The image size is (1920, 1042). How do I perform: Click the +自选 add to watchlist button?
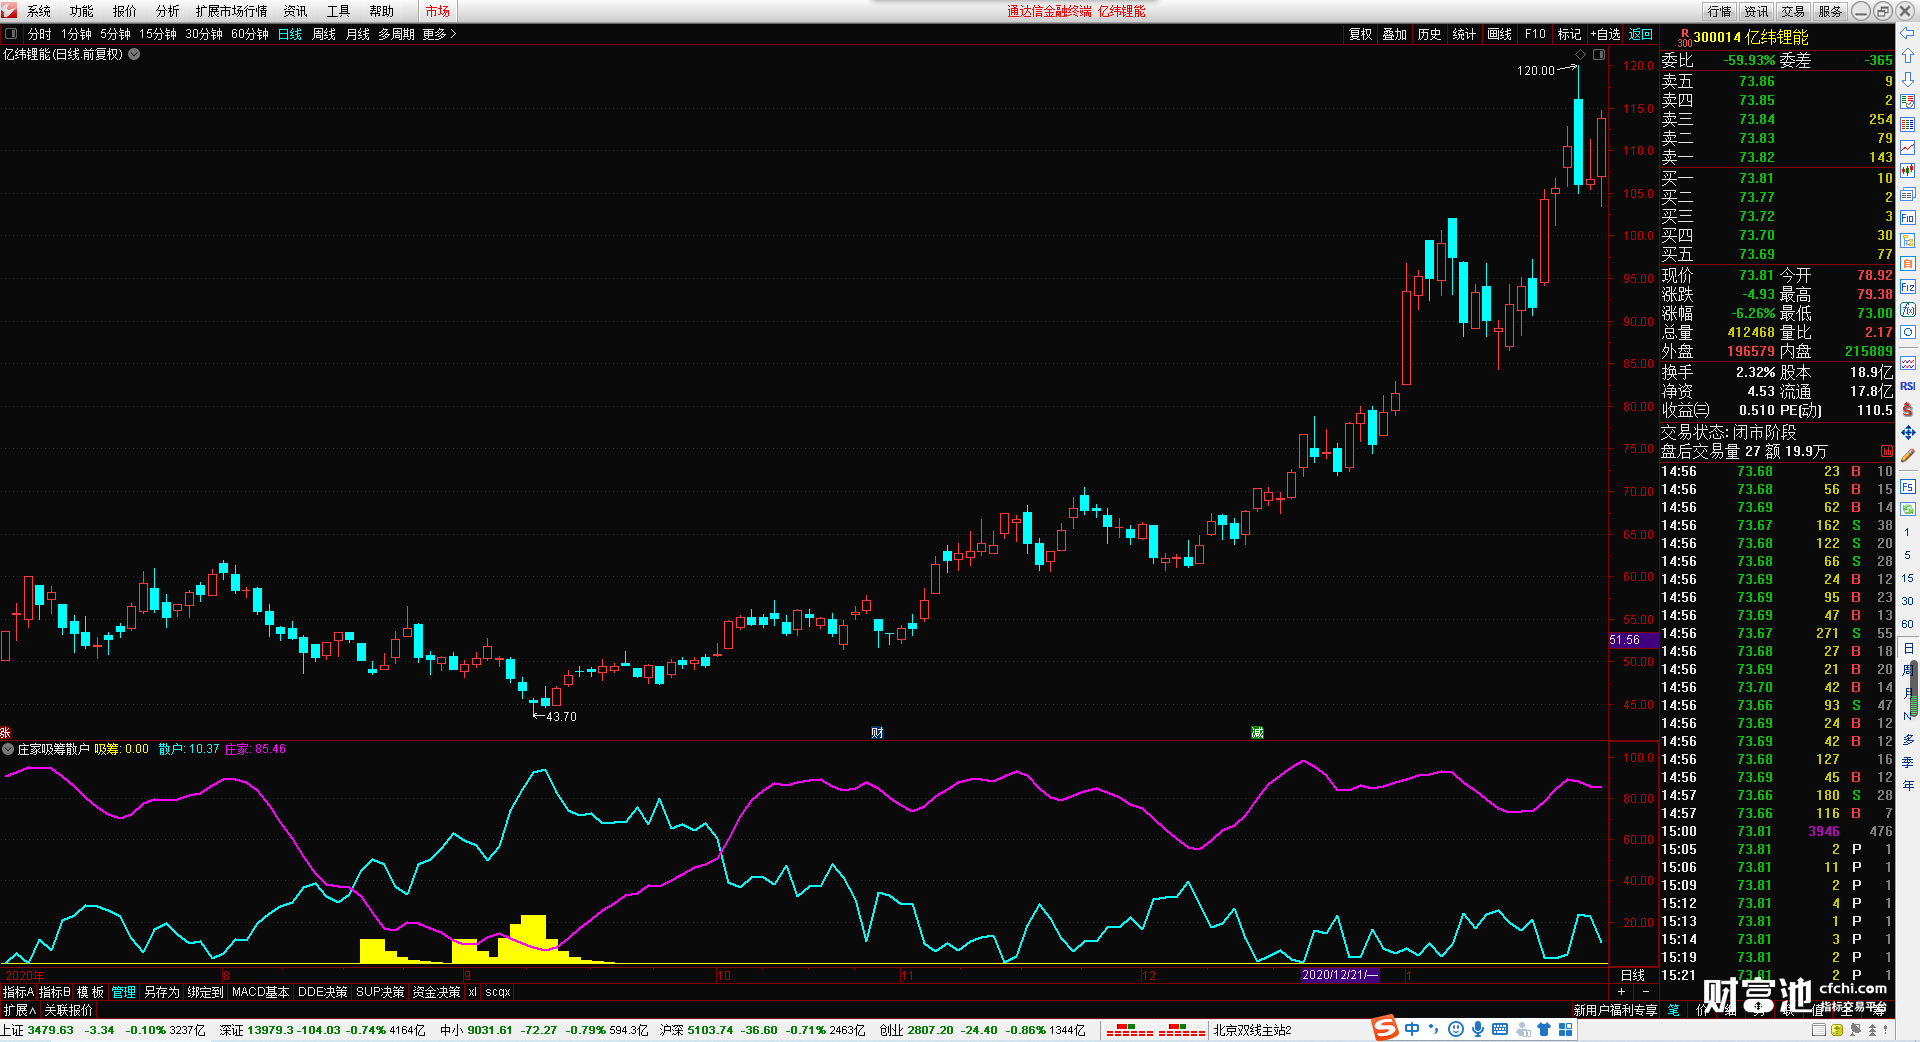click(x=1605, y=34)
